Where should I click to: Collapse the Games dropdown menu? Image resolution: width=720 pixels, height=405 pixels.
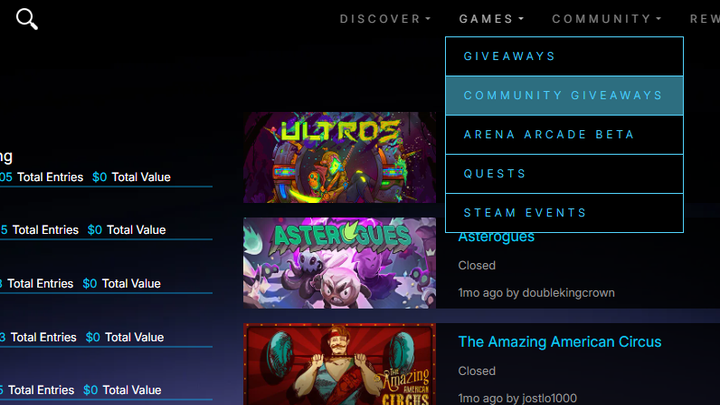coord(491,19)
